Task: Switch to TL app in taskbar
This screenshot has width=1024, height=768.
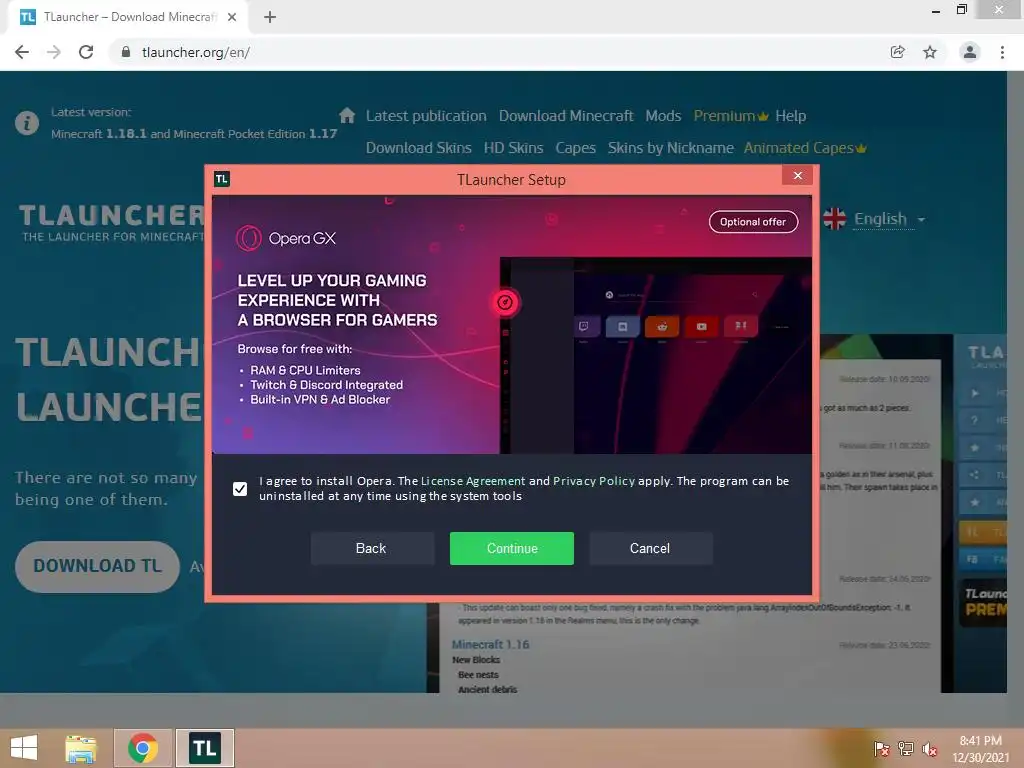Action: click(x=204, y=748)
